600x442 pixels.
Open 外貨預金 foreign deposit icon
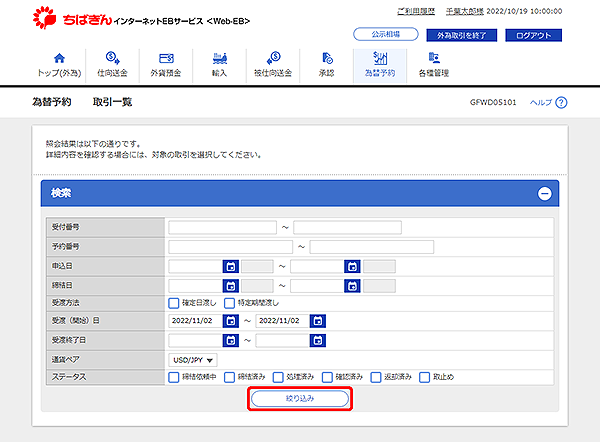tap(166, 58)
